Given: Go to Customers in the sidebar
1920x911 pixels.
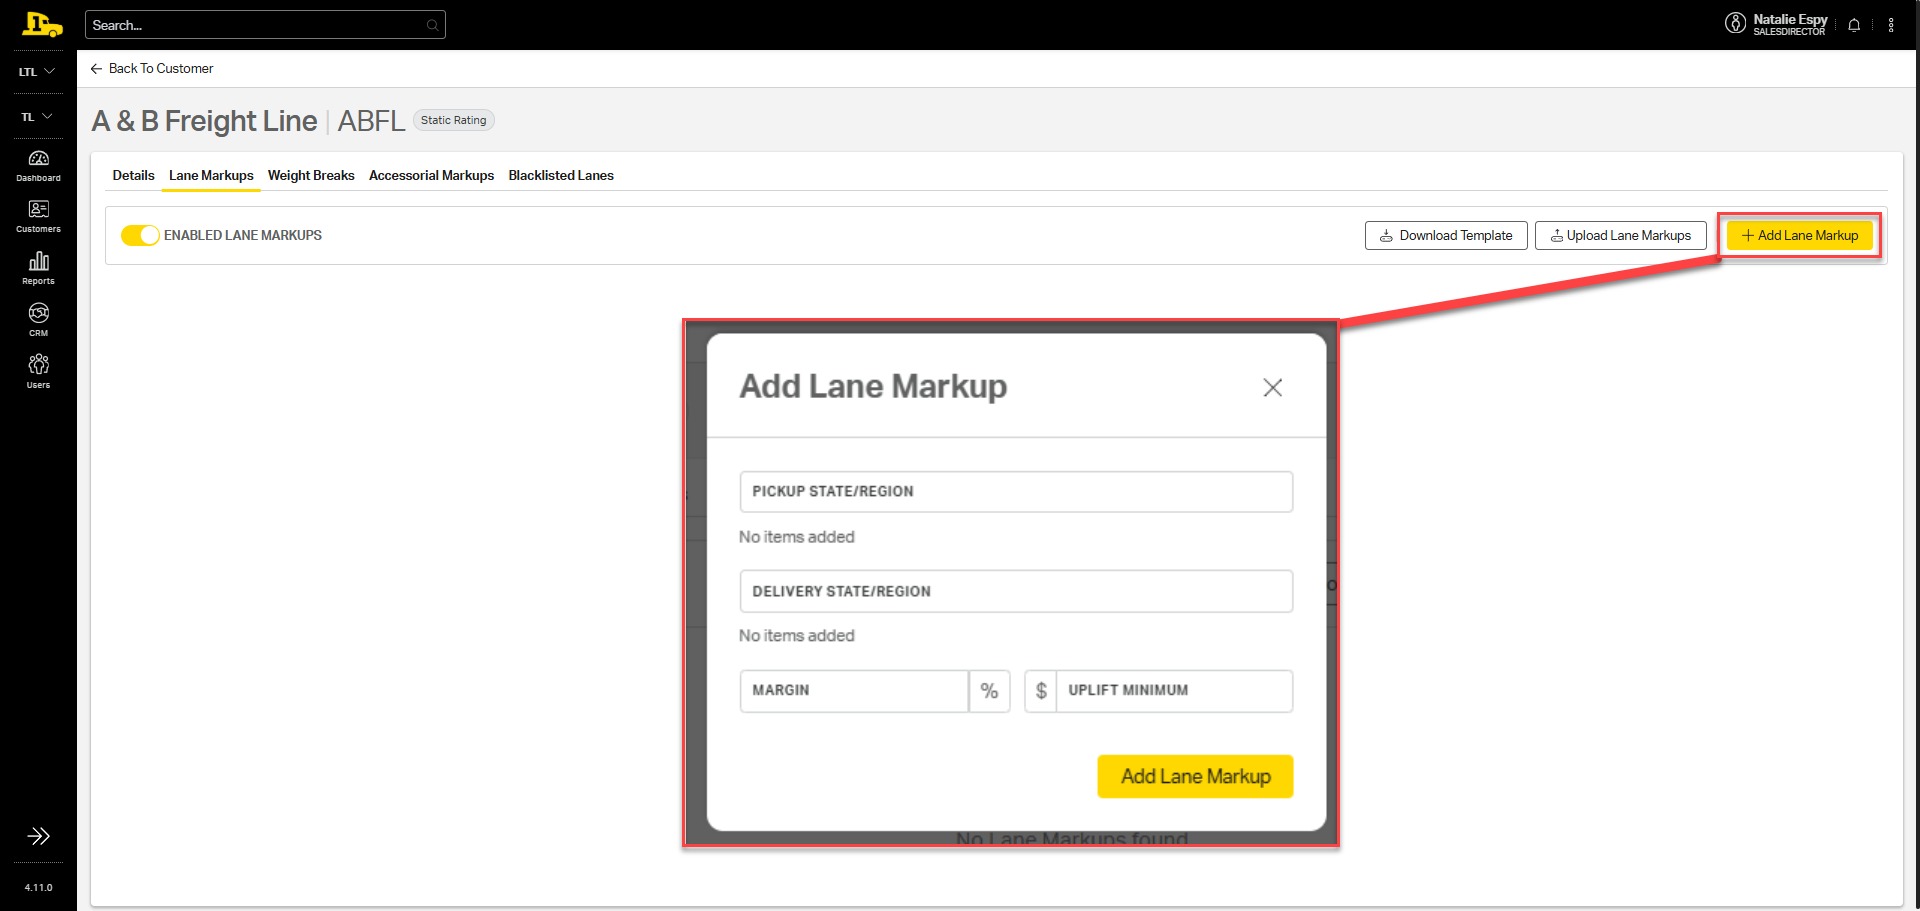Looking at the screenshot, I should (38, 217).
